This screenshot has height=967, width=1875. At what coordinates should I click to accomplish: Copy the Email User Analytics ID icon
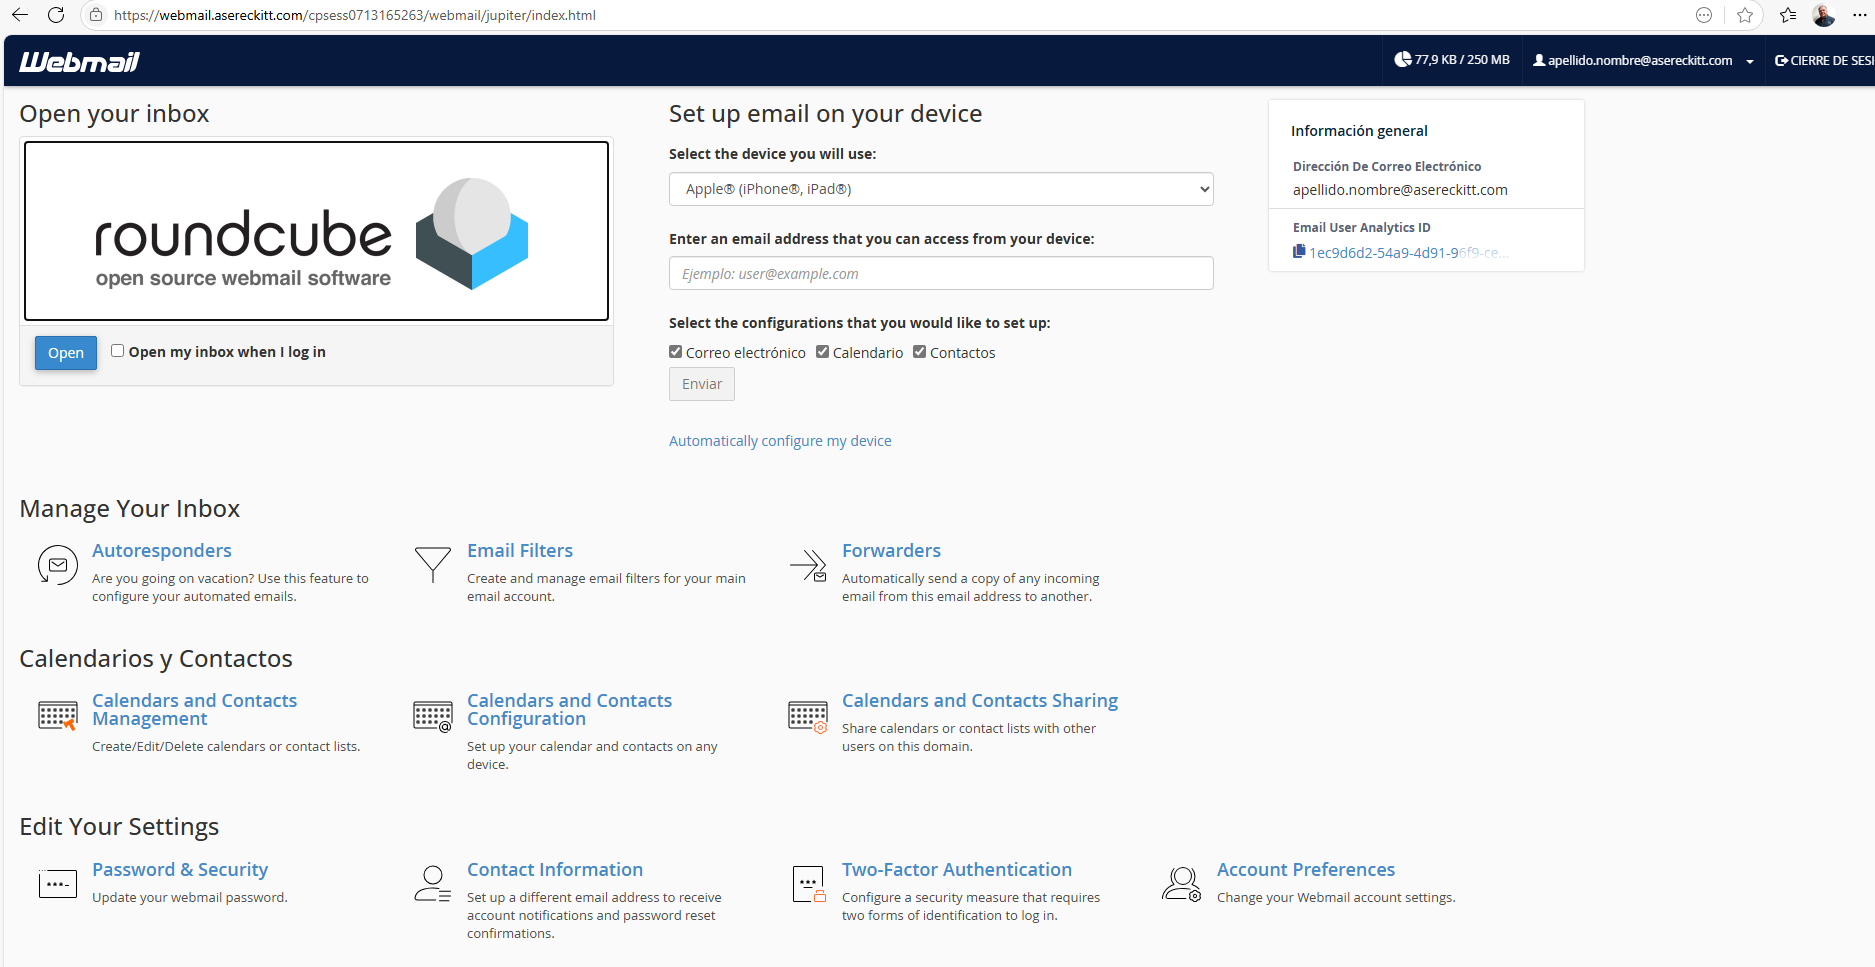(x=1299, y=252)
